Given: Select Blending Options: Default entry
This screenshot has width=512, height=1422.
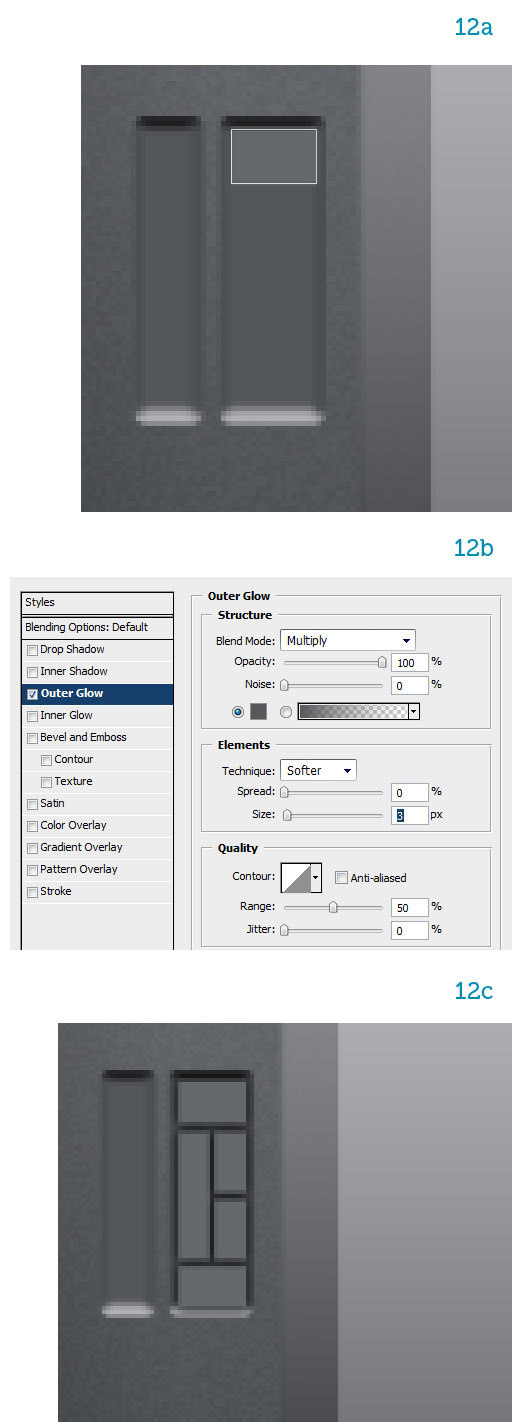Looking at the screenshot, I should [x=97, y=627].
